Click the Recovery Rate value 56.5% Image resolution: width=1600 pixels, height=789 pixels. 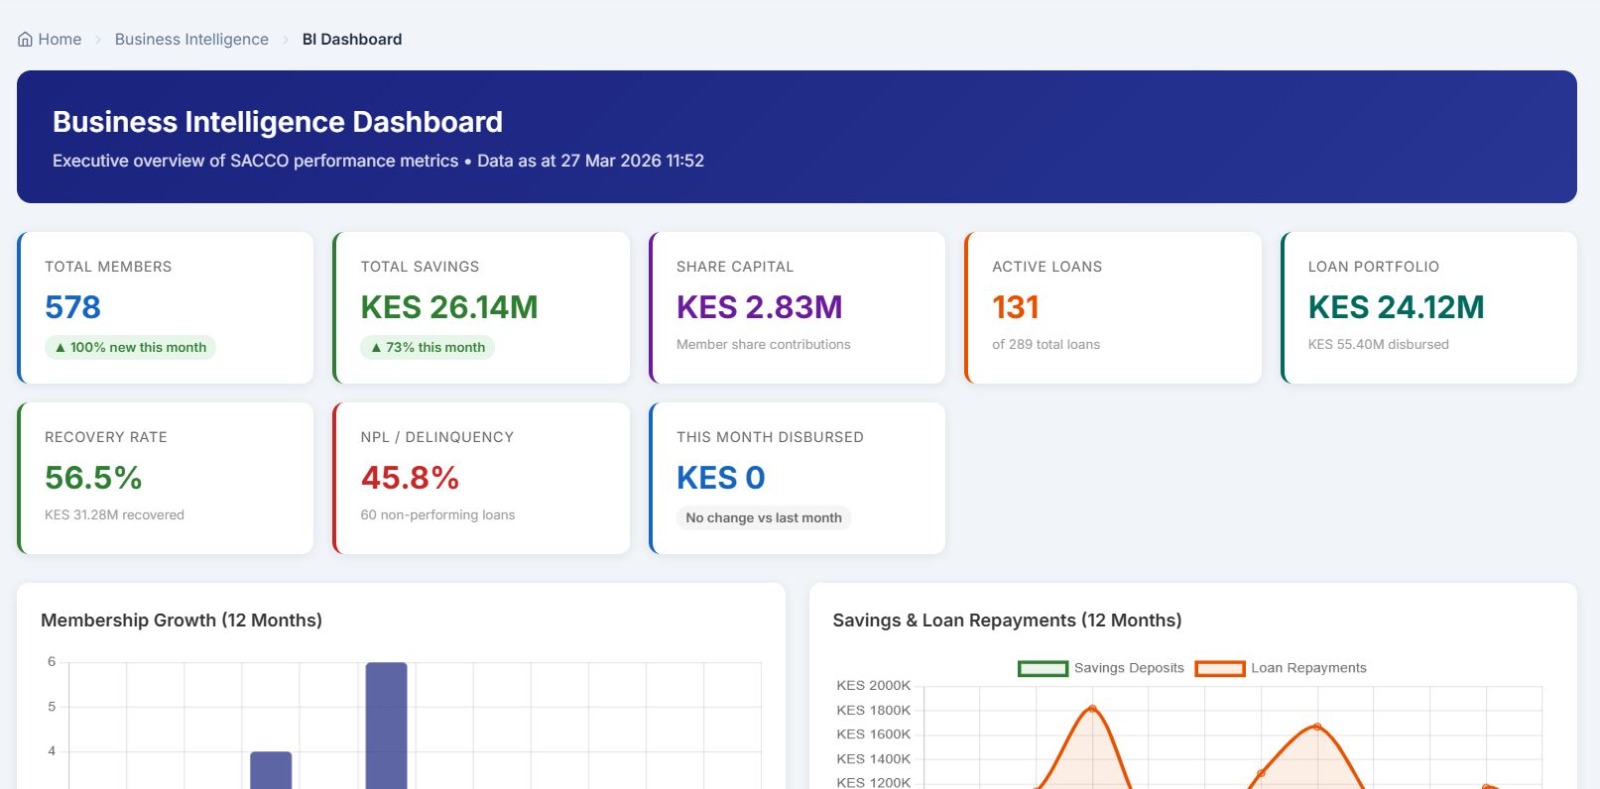point(93,478)
